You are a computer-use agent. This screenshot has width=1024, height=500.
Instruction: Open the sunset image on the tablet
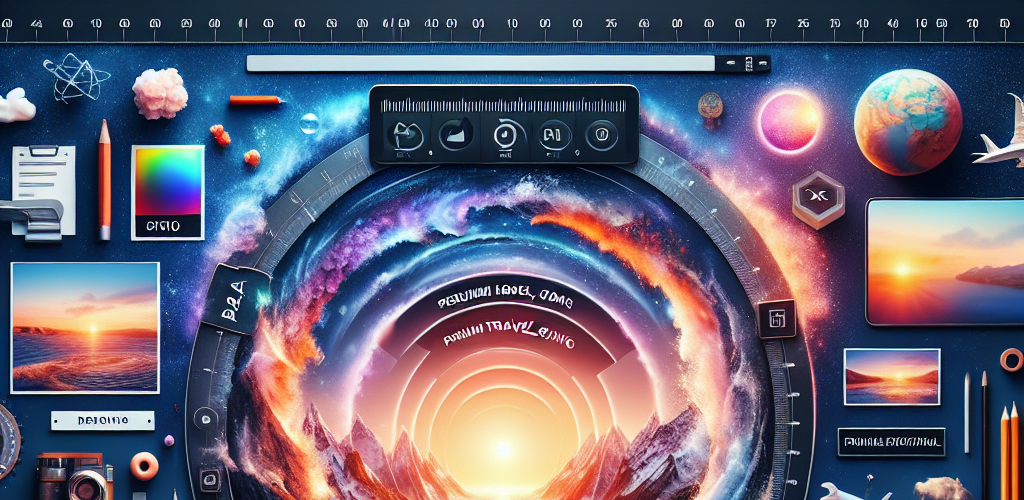tap(944, 261)
